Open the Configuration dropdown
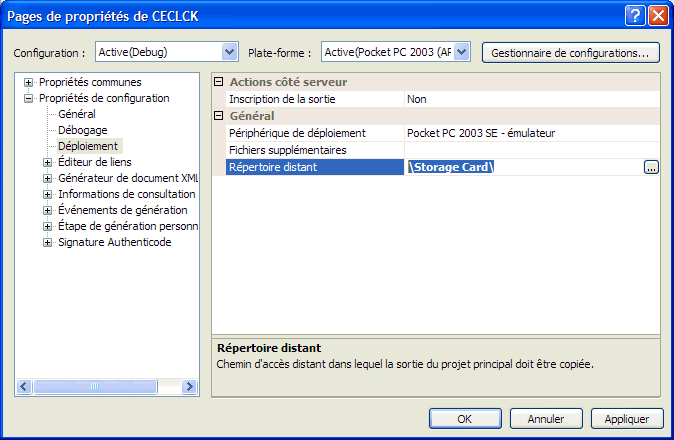The width and height of the screenshot is (674, 440). click(x=230, y=52)
